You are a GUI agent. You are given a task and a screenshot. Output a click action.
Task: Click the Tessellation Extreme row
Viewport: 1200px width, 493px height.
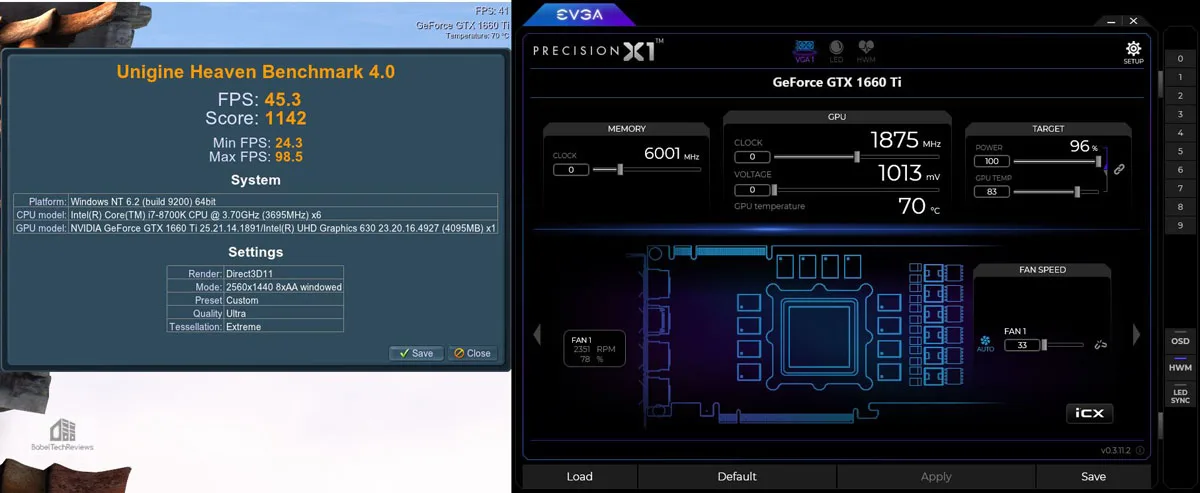click(x=255, y=327)
